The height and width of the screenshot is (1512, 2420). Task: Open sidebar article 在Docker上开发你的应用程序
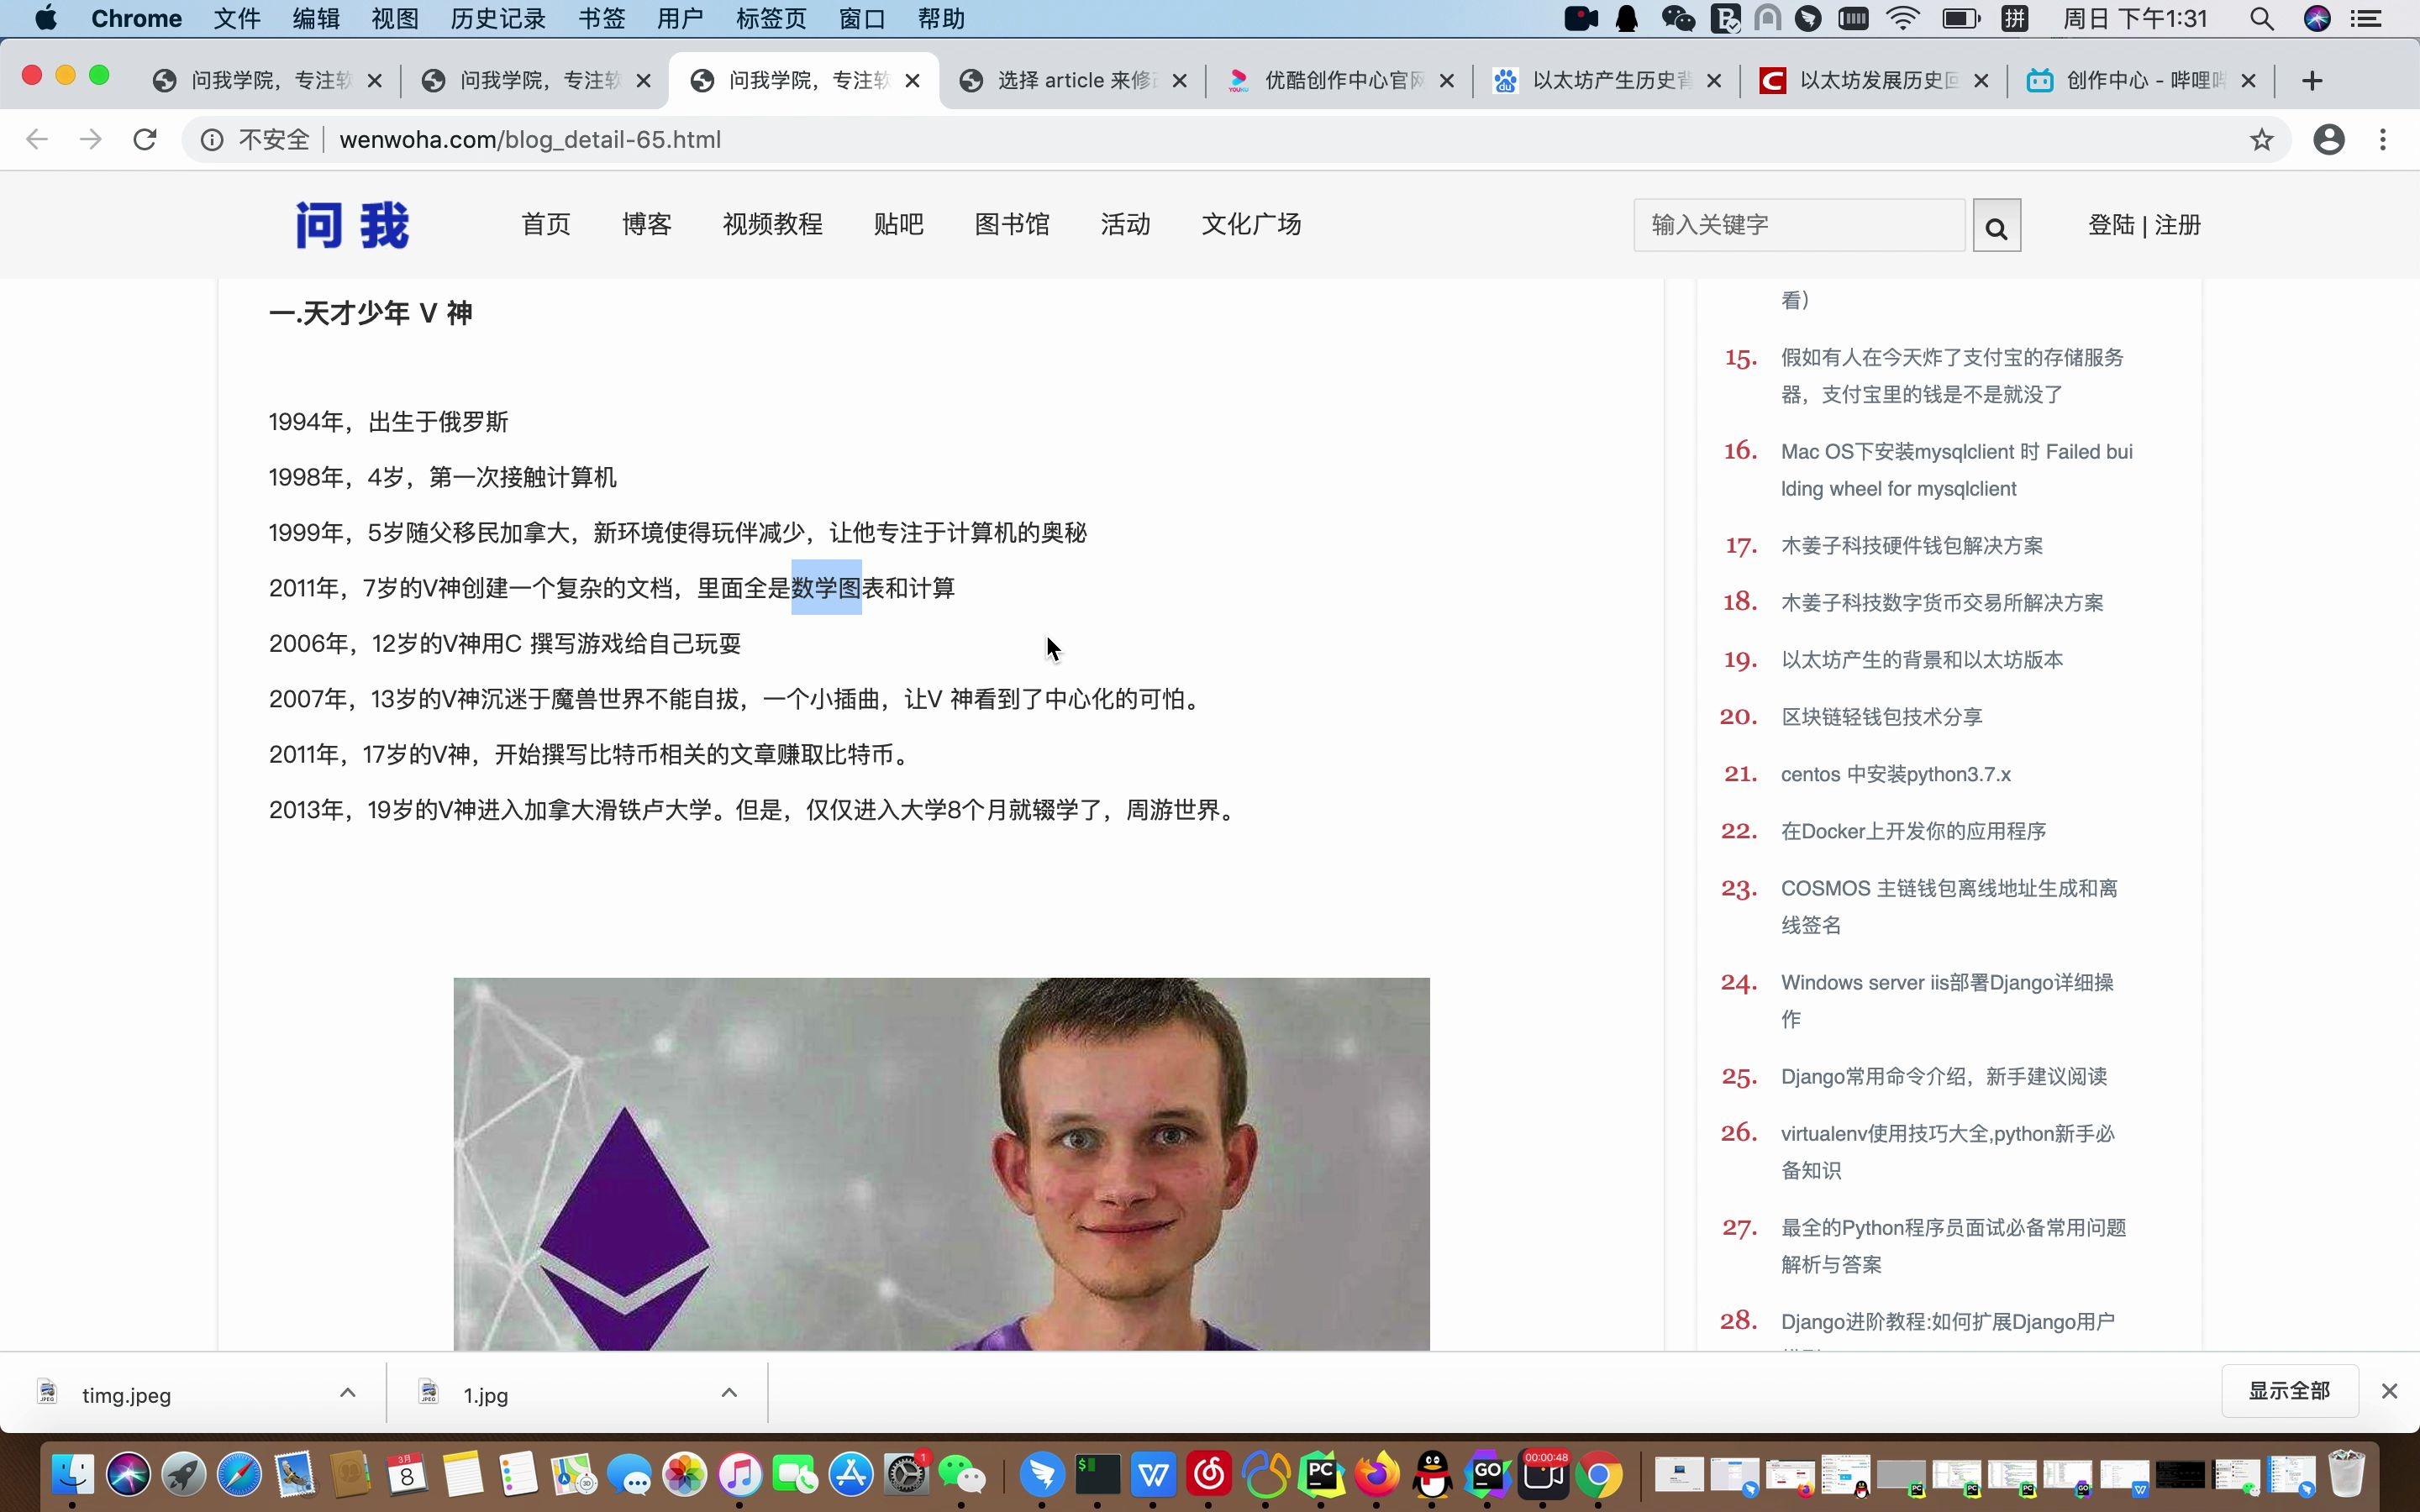coord(1913,831)
